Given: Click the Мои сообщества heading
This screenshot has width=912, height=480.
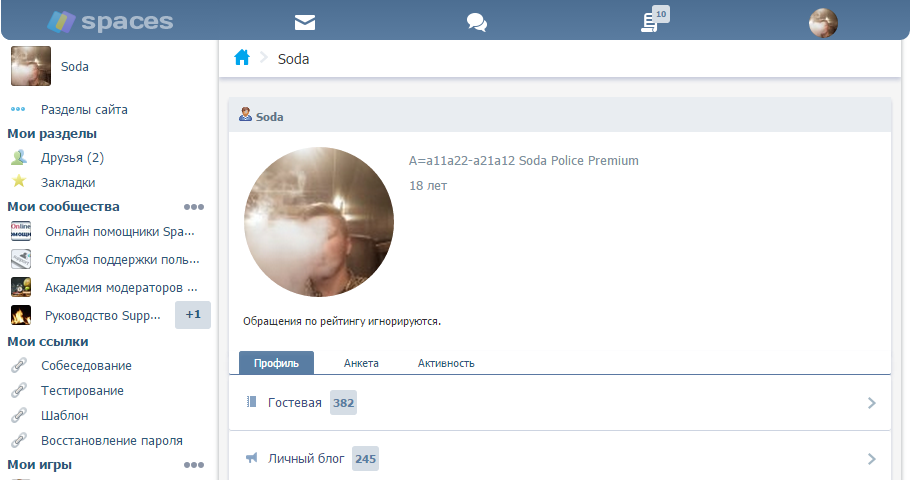Looking at the screenshot, I should pos(63,207).
